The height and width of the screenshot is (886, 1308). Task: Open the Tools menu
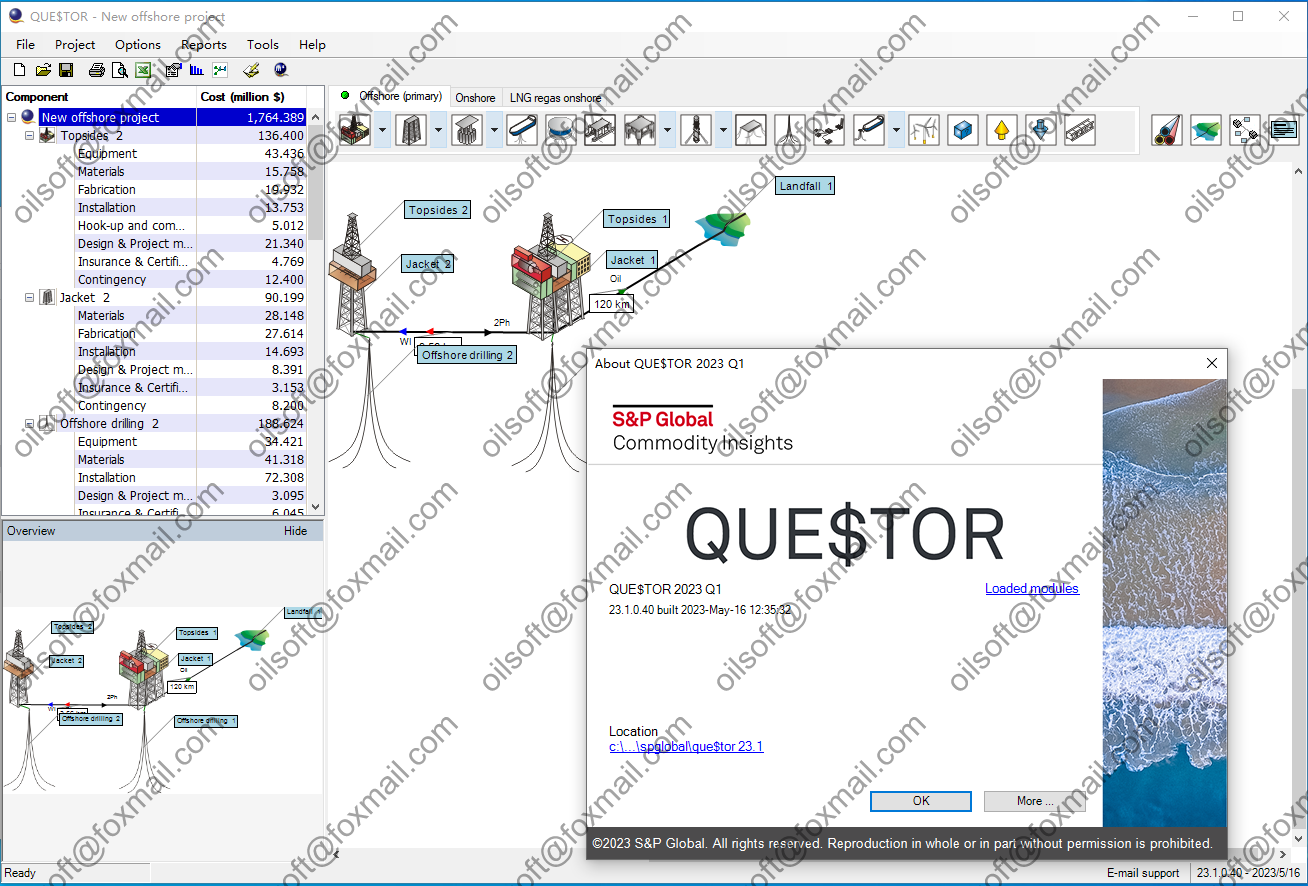[x=263, y=44]
